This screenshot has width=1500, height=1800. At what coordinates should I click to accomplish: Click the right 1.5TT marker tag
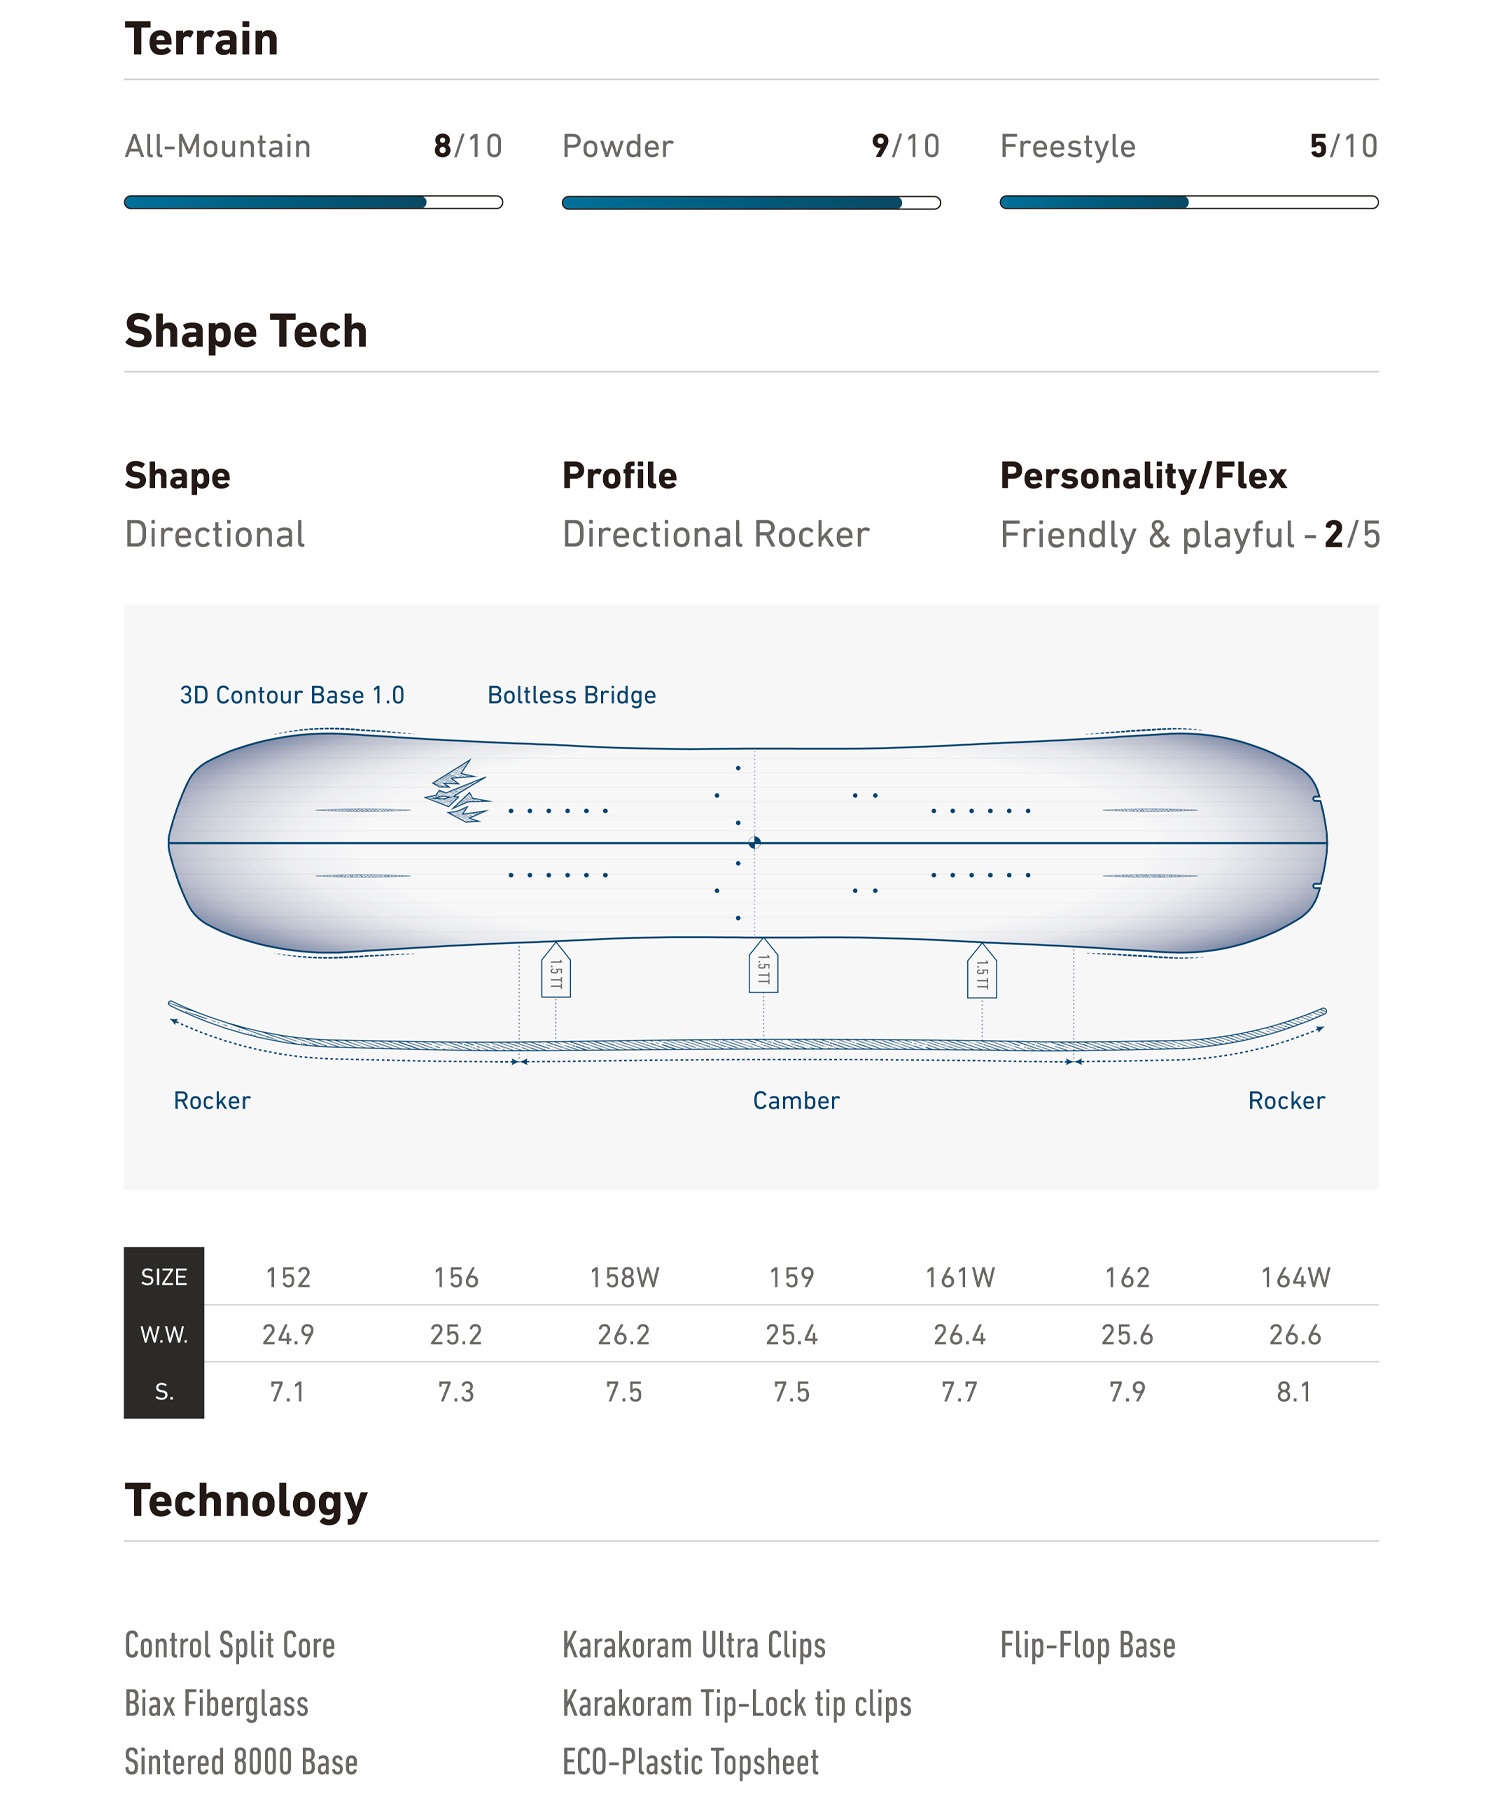coord(982,971)
